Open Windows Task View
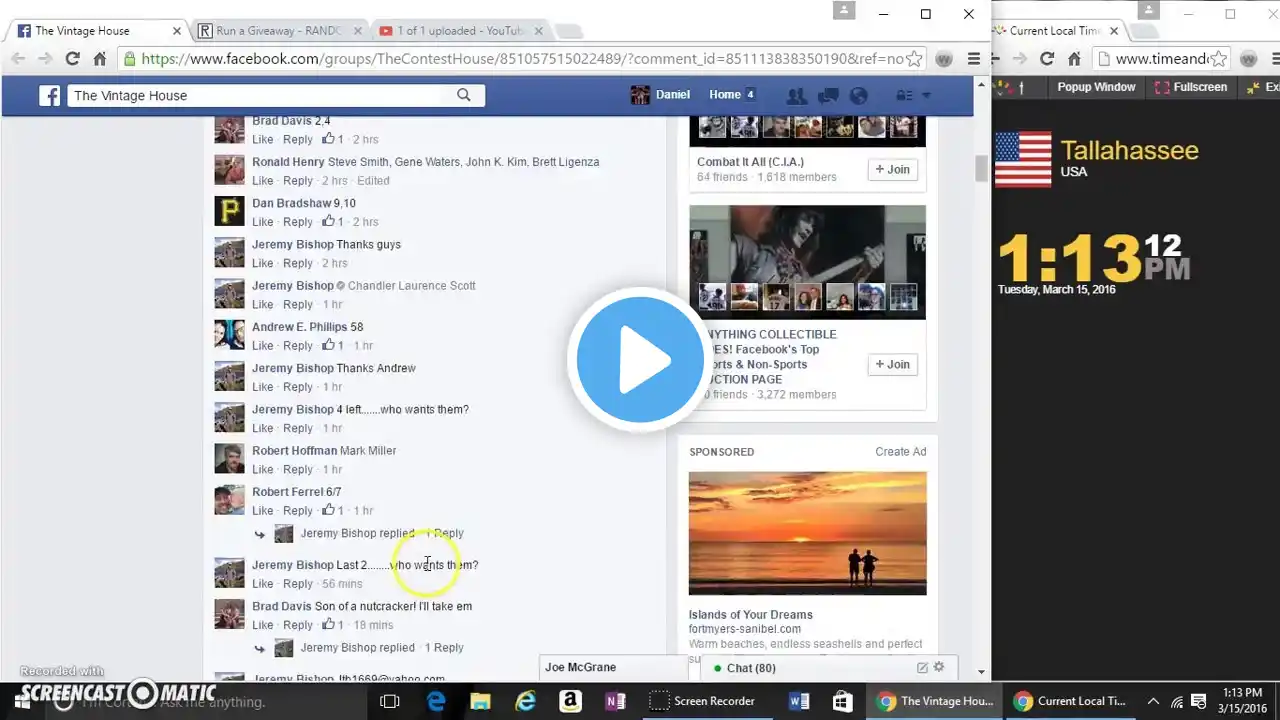 pyautogui.click(x=390, y=701)
